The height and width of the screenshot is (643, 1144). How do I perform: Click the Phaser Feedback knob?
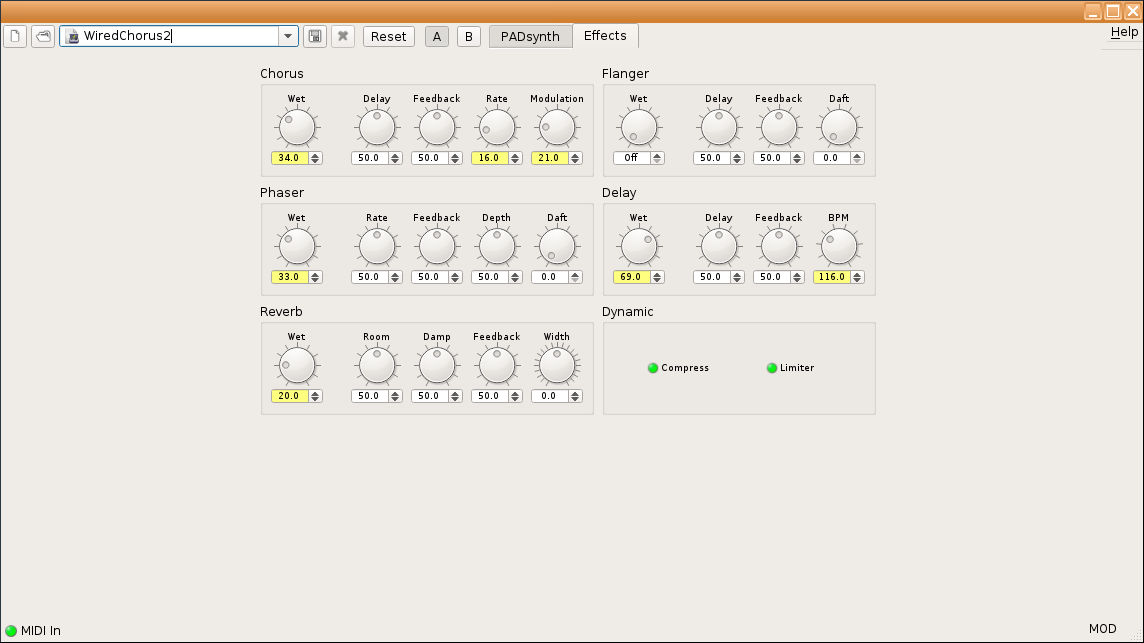437,247
